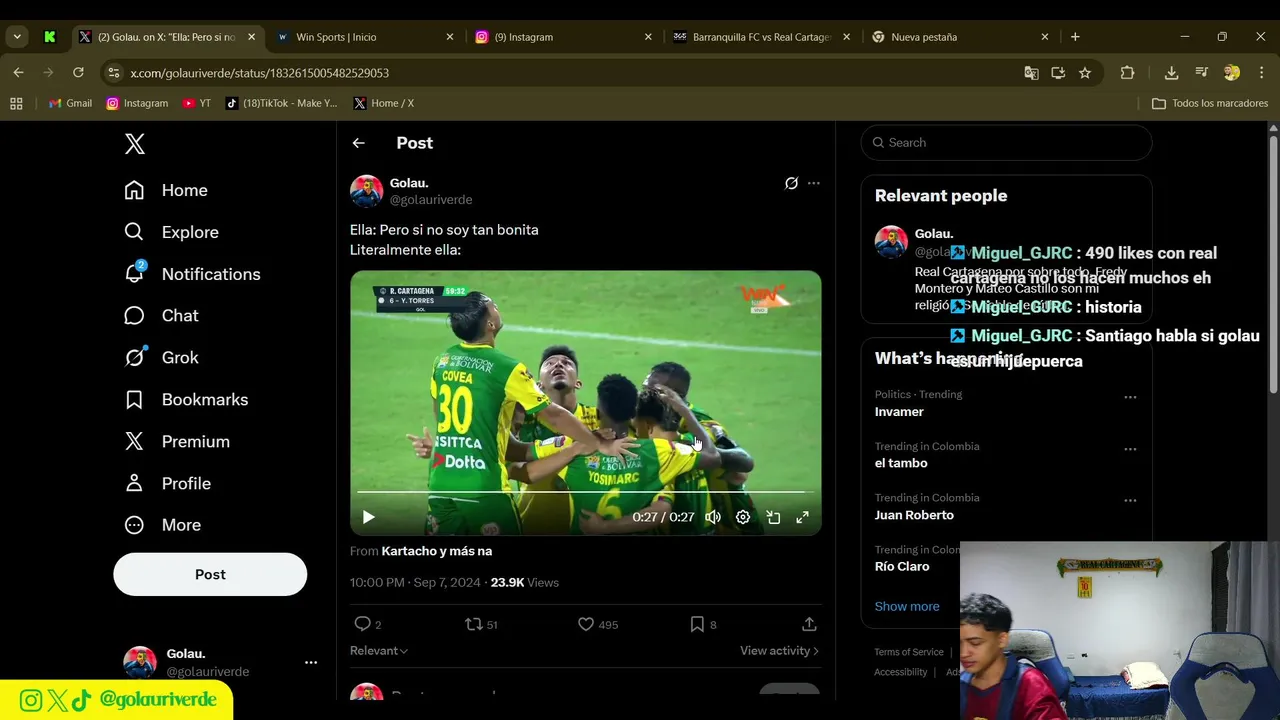1280x720 pixels.
Task: Open the Relevant replies dropdown
Action: 379,651
